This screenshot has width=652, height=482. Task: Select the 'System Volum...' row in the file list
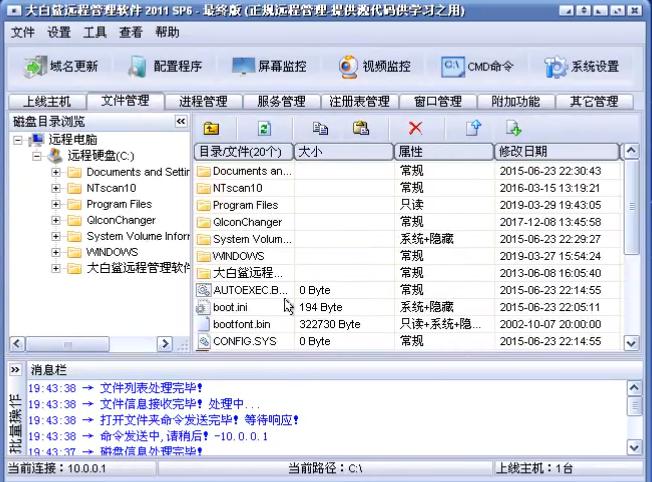pyautogui.click(x=408, y=239)
